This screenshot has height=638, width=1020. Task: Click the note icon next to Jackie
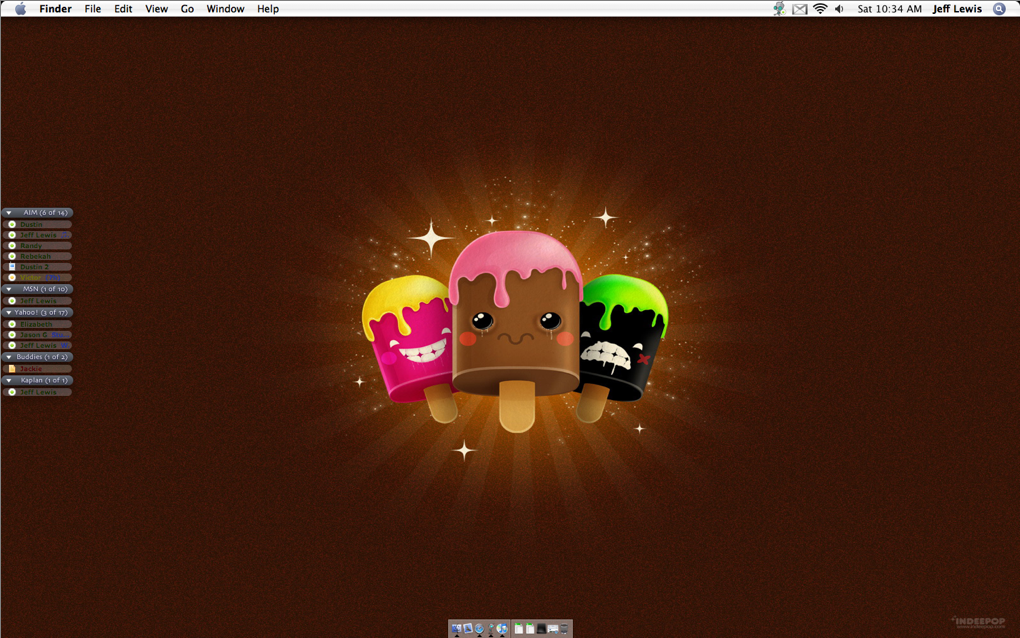pyautogui.click(x=12, y=369)
